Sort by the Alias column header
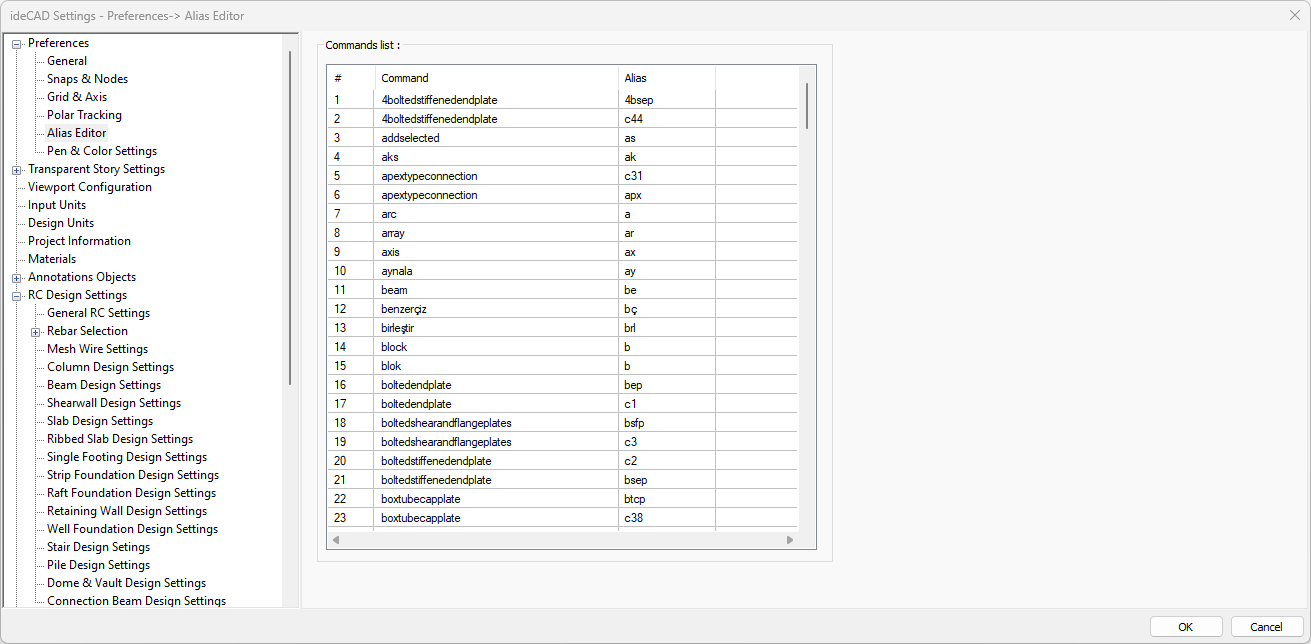1311x644 pixels. point(667,78)
